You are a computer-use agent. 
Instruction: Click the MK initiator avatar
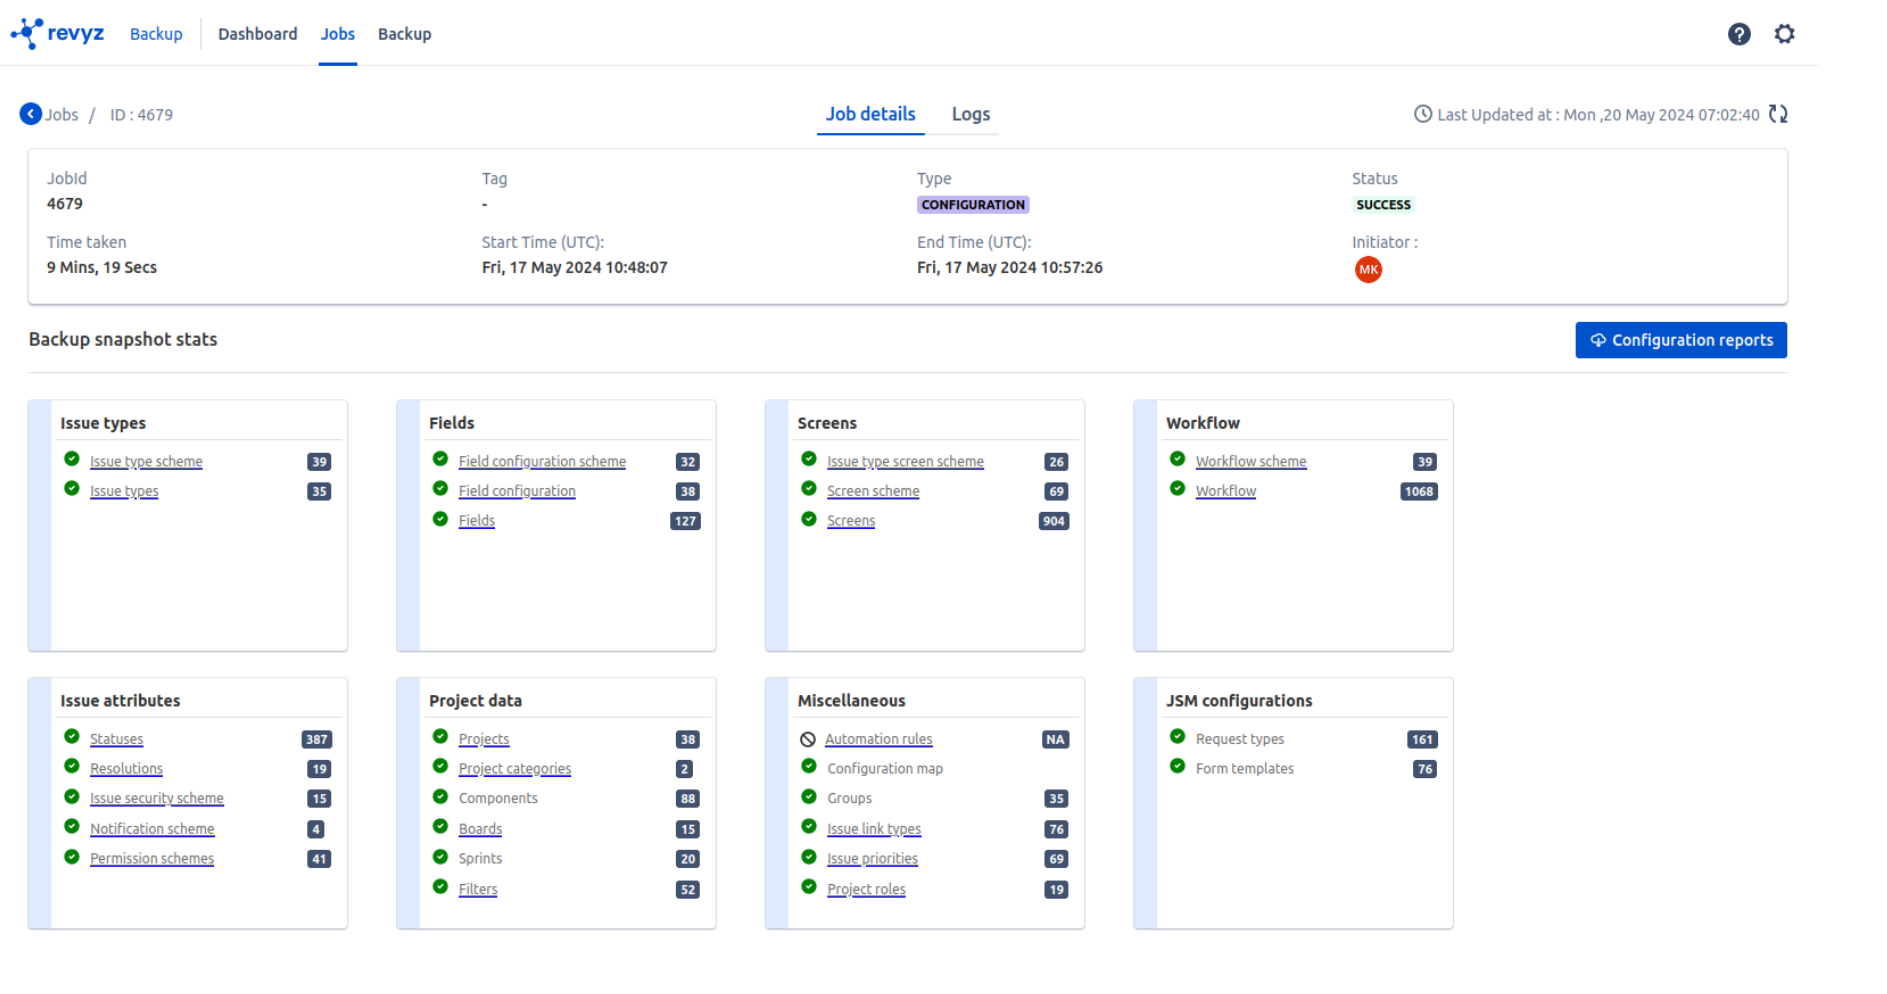(x=1368, y=270)
